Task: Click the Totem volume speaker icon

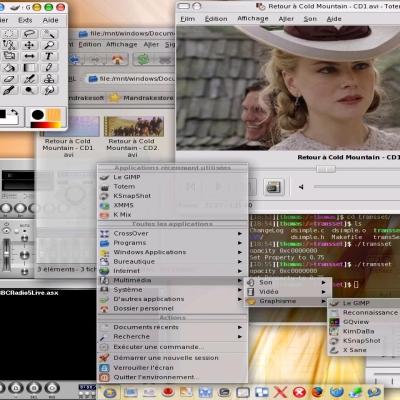Action: 301,187
